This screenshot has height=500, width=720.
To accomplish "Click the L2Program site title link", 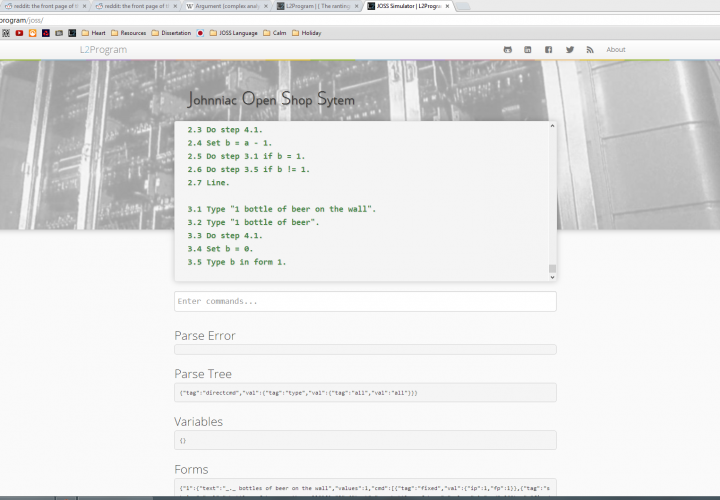I will point(103,49).
